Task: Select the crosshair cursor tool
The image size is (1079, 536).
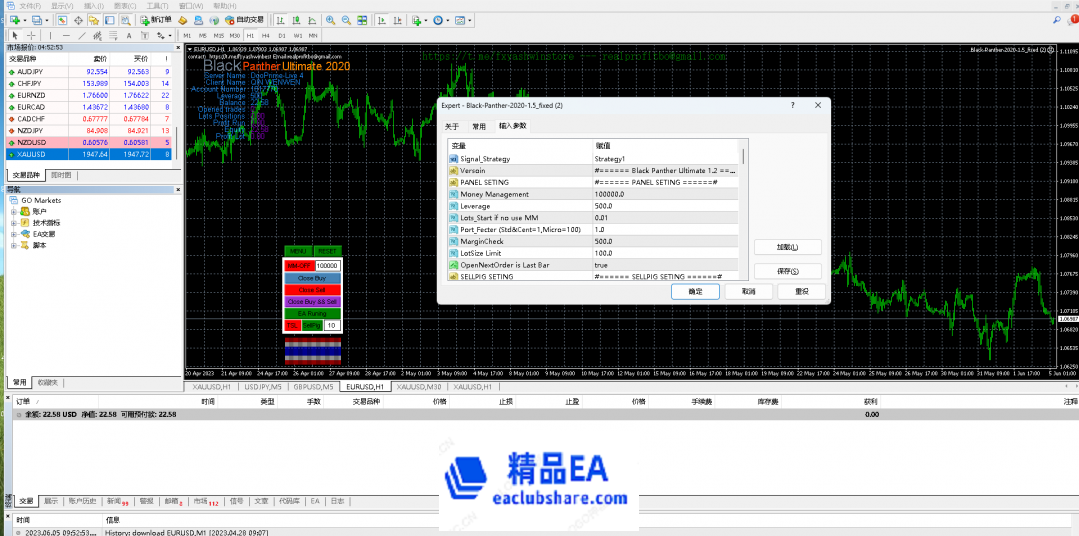Action: pos(31,35)
